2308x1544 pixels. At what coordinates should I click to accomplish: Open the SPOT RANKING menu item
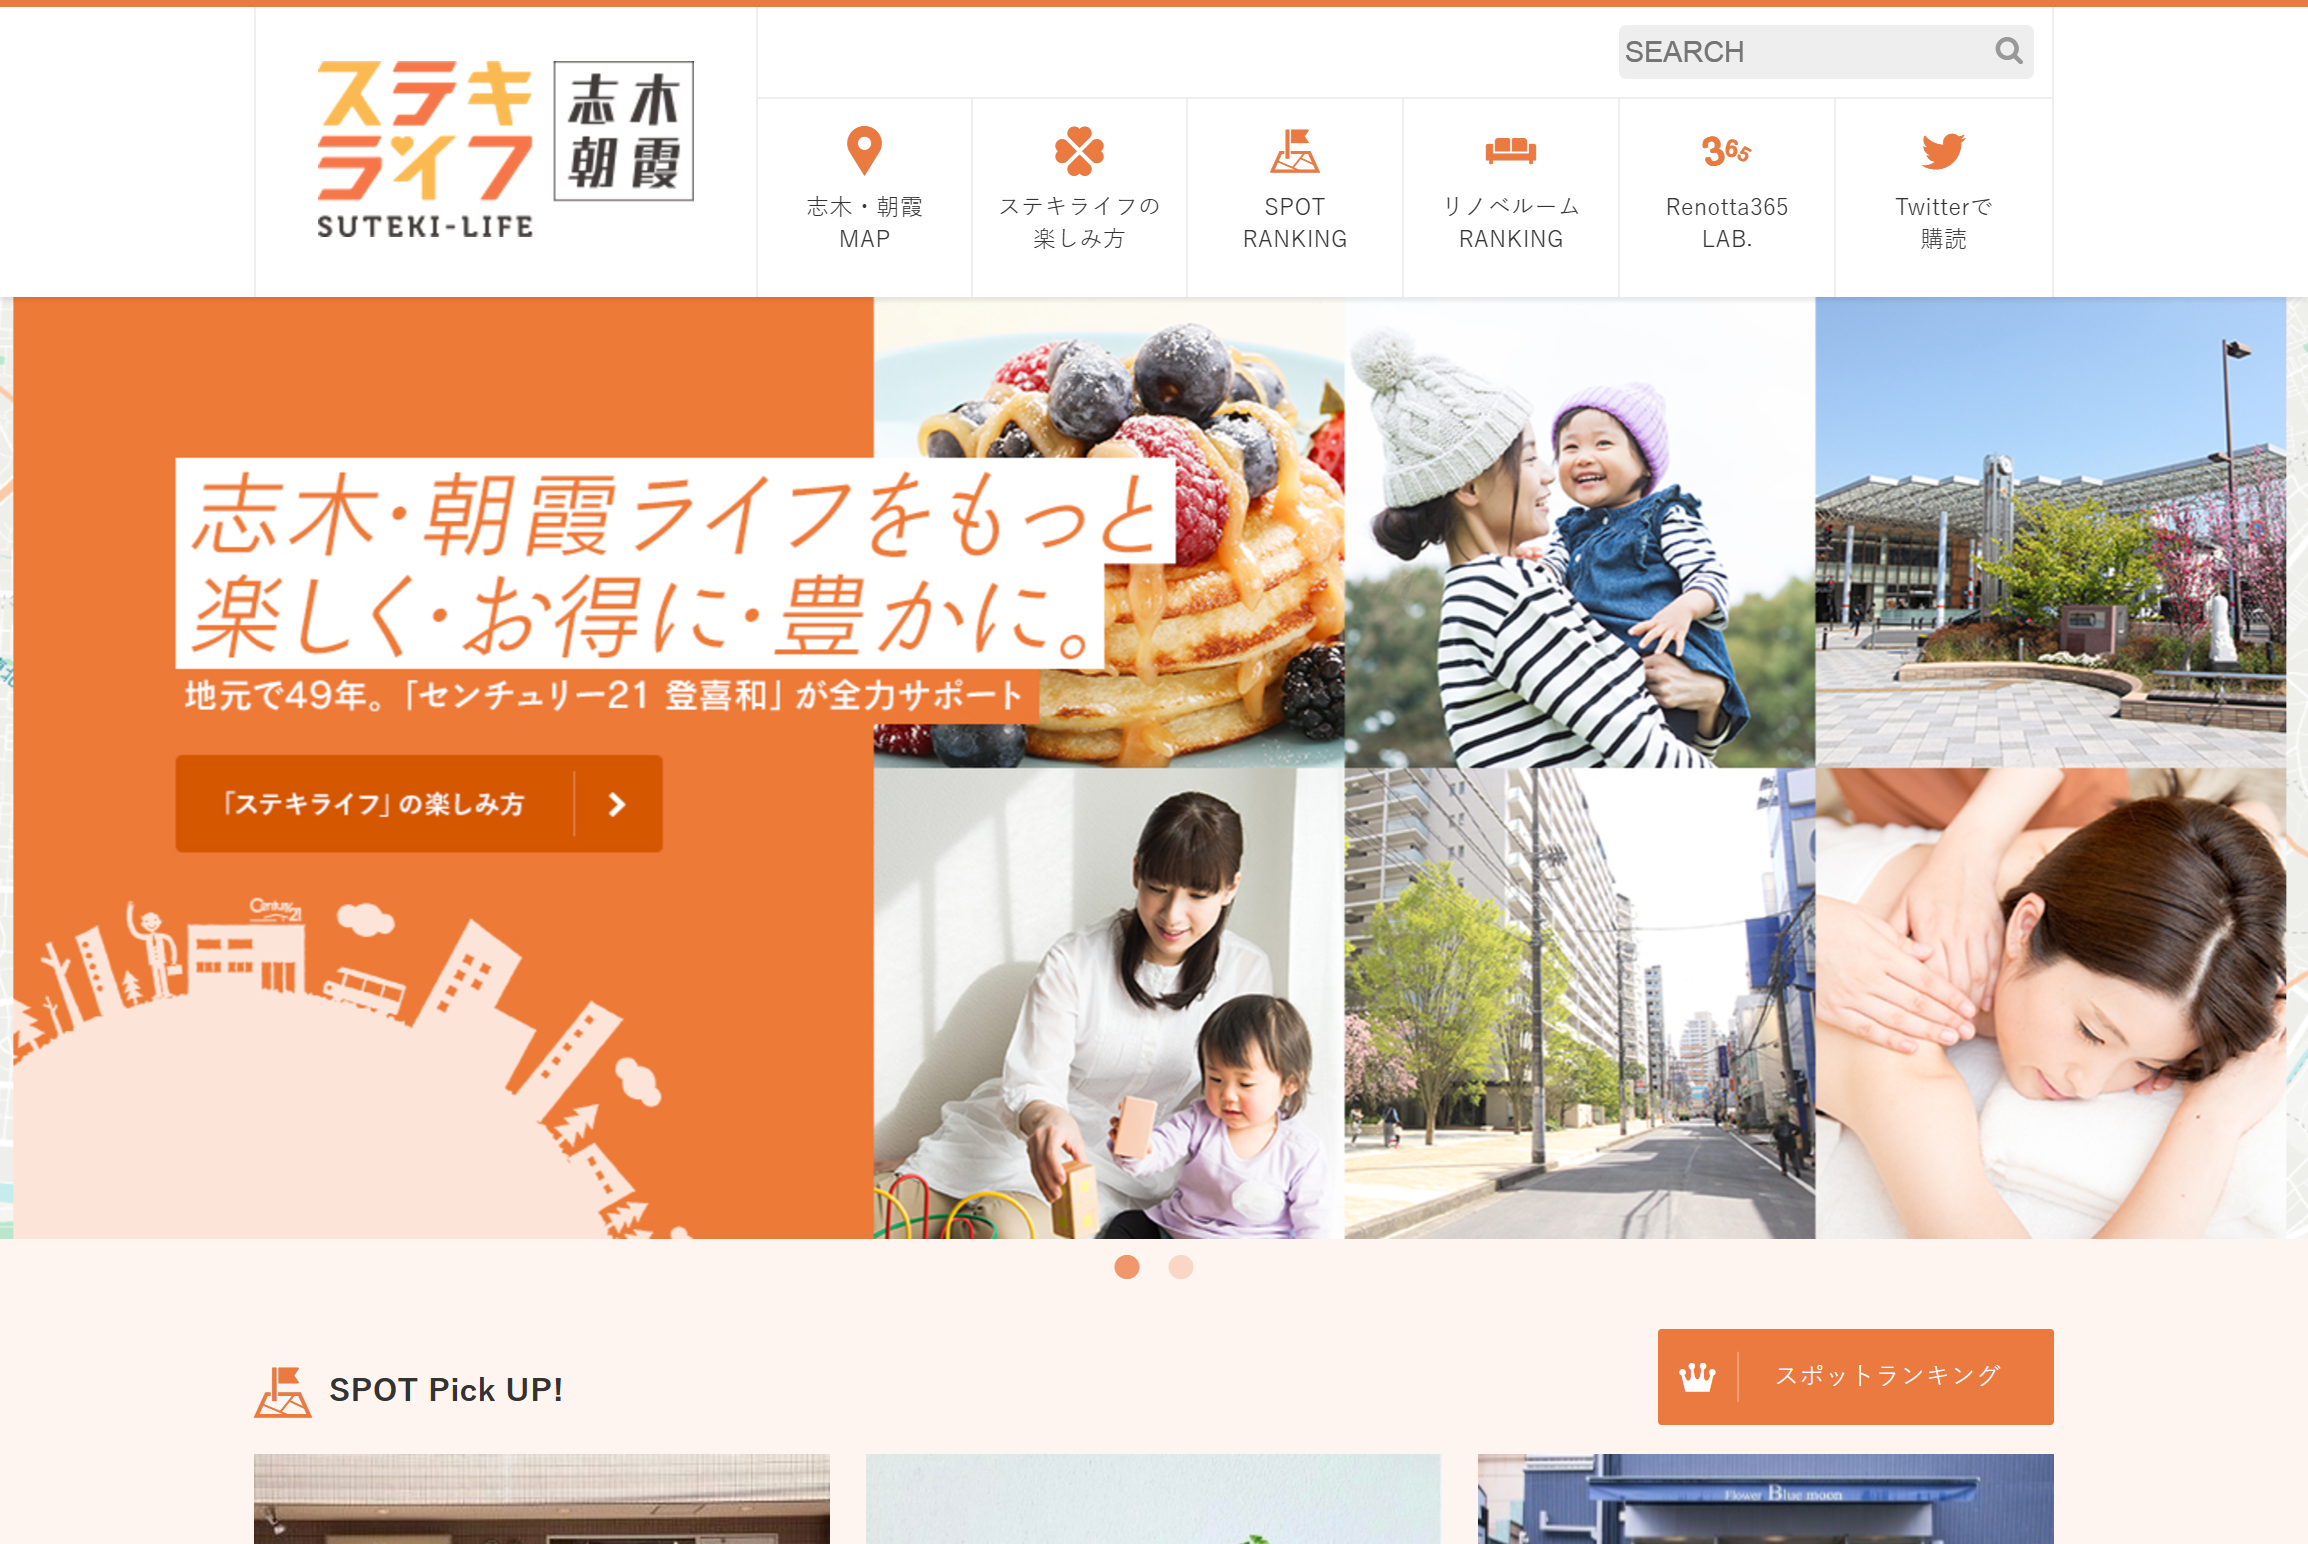point(1294,196)
